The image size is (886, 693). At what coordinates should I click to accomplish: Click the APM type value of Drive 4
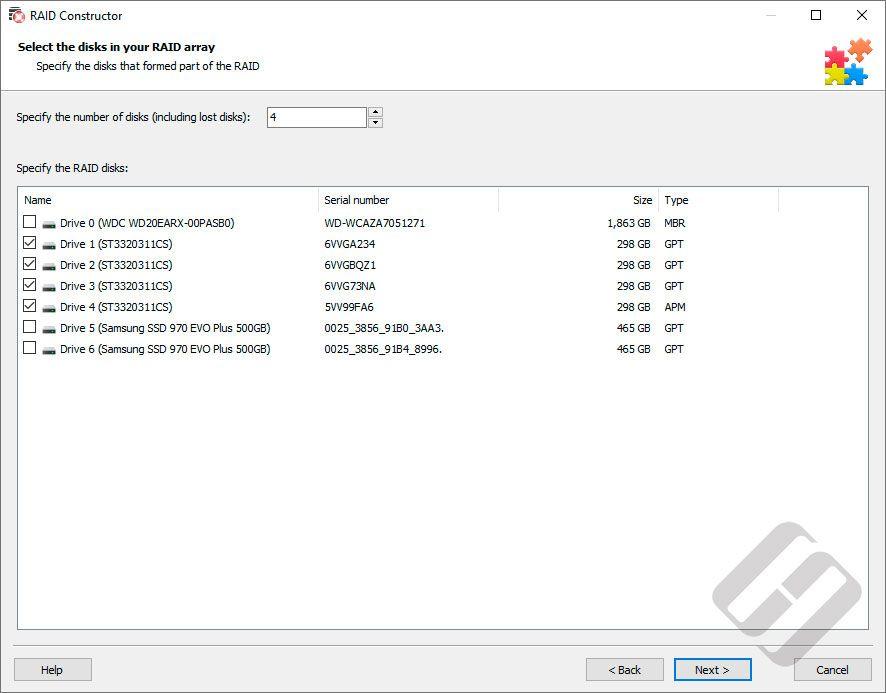(675, 307)
